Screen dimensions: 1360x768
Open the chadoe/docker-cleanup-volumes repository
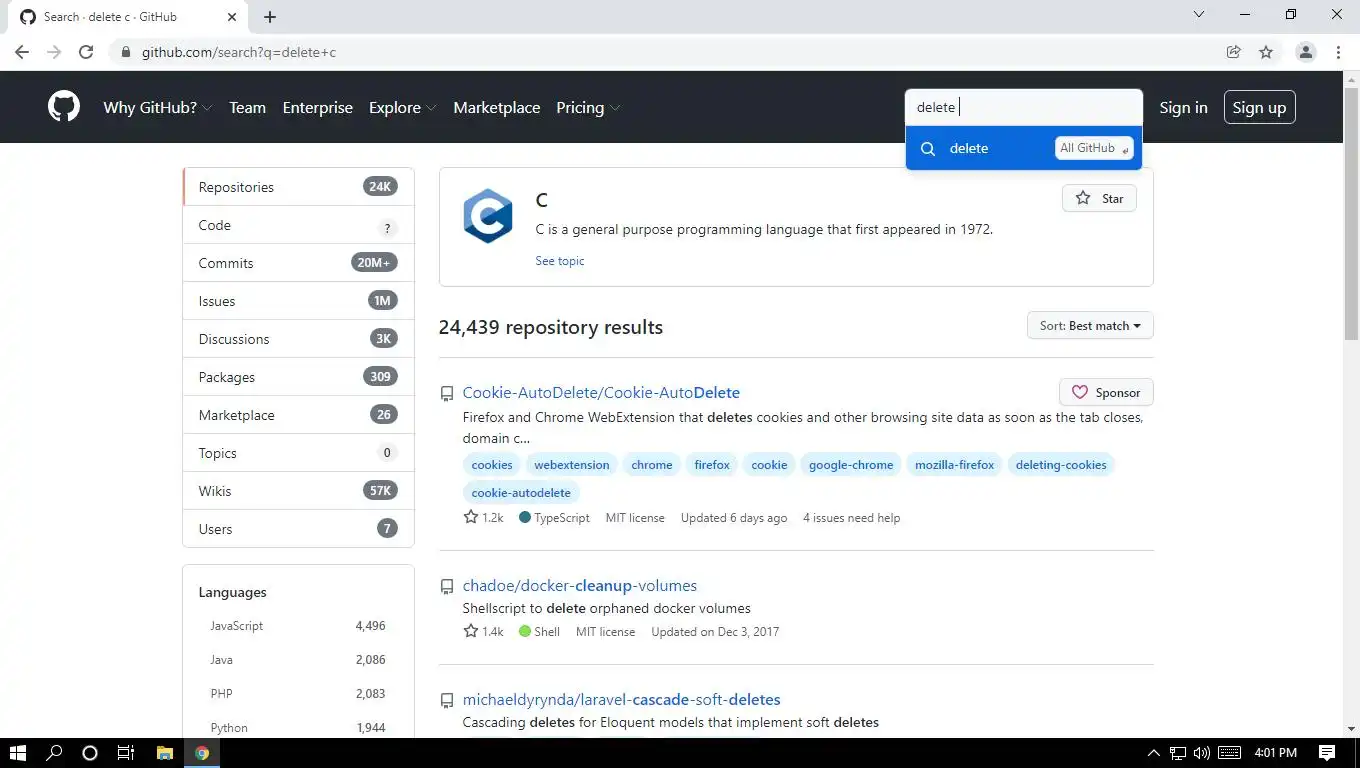[579, 586]
